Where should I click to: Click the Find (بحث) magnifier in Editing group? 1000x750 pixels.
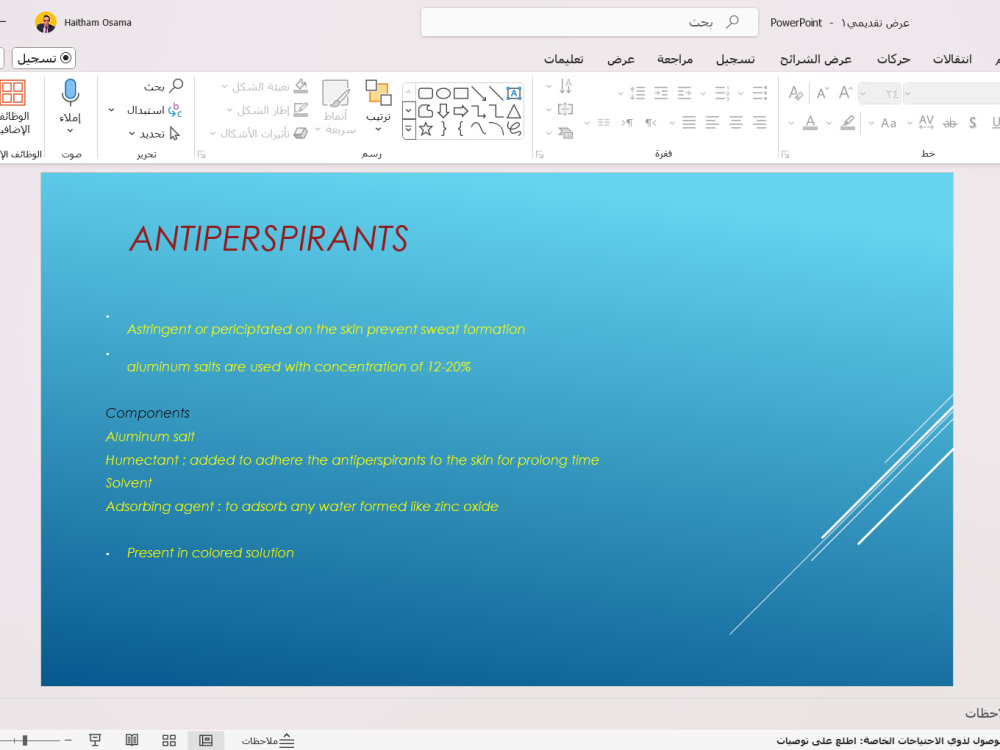coord(164,86)
